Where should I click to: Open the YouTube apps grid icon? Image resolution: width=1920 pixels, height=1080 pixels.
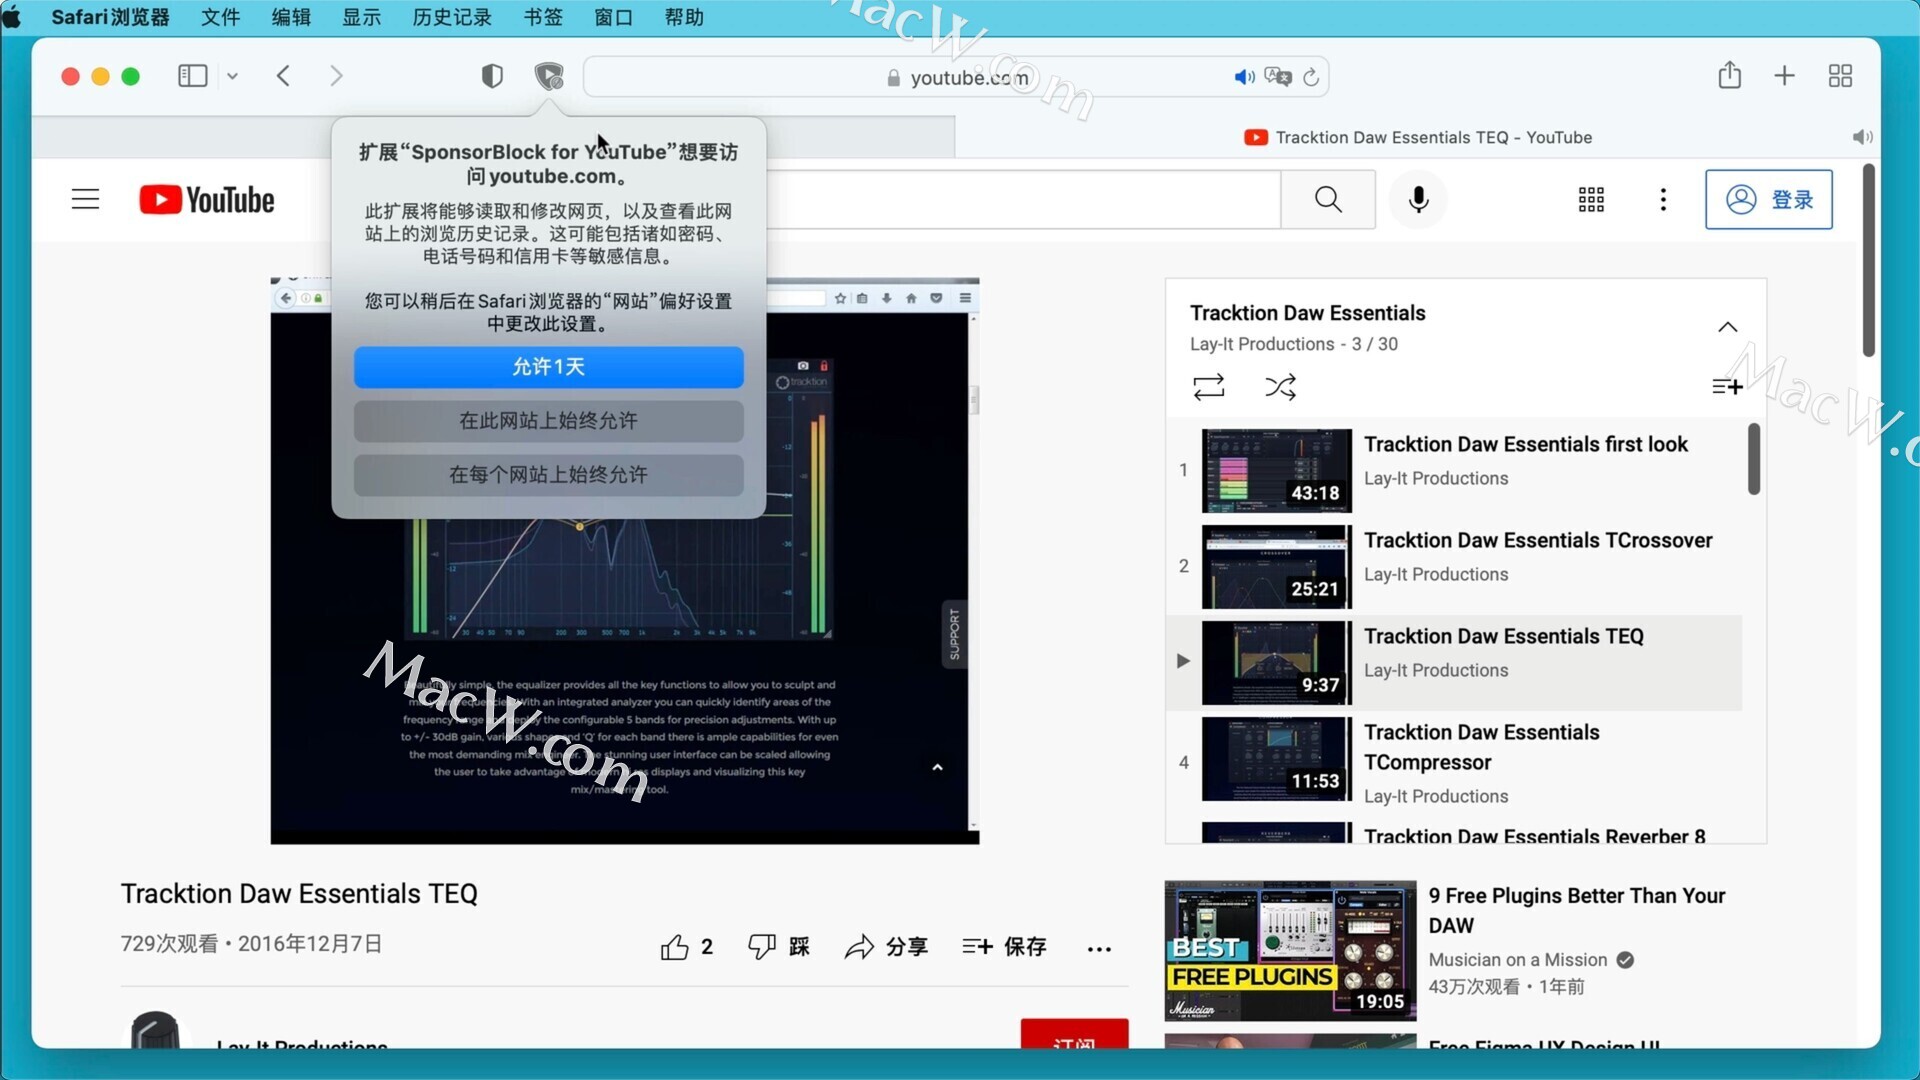1591,199
